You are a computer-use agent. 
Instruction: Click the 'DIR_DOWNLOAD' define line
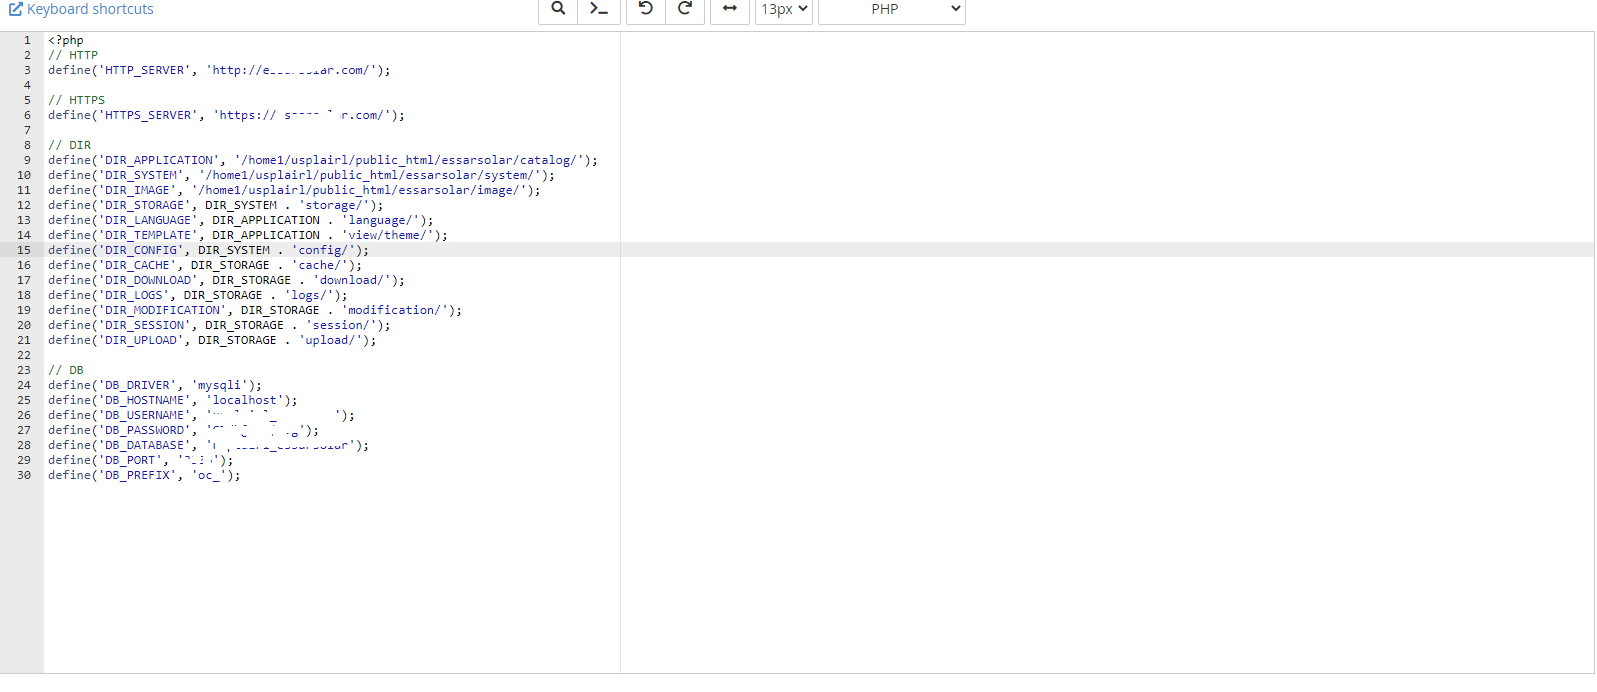click(226, 280)
